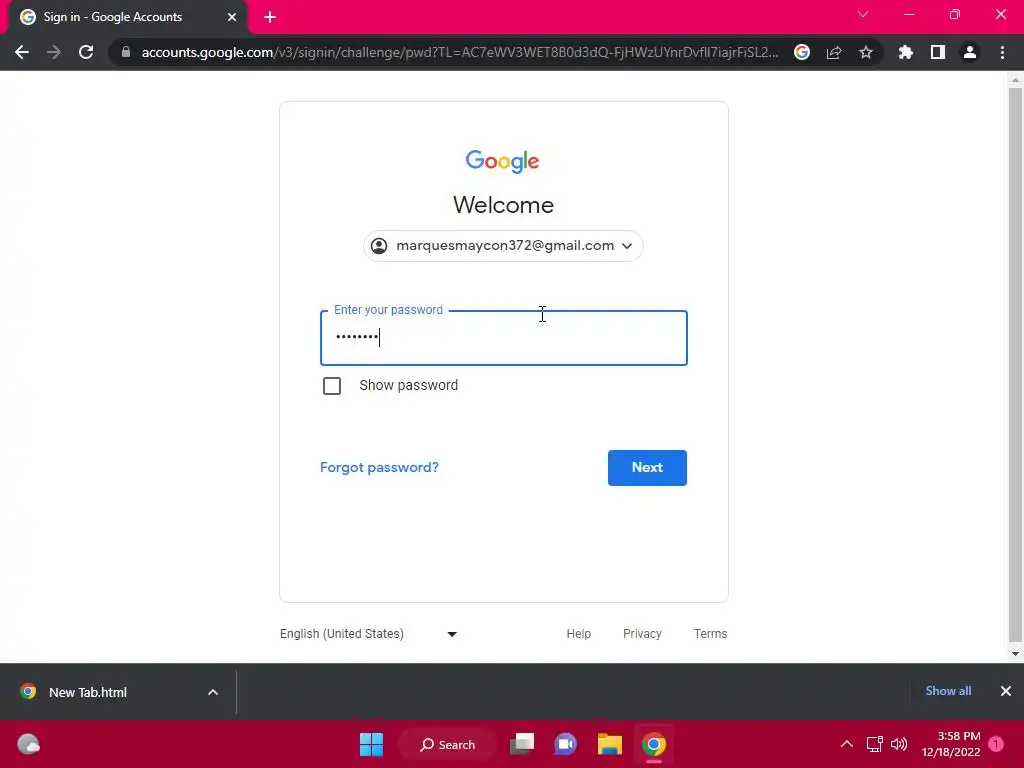This screenshot has height=768, width=1024.
Task: Go back to the previous page
Action: [22, 52]
